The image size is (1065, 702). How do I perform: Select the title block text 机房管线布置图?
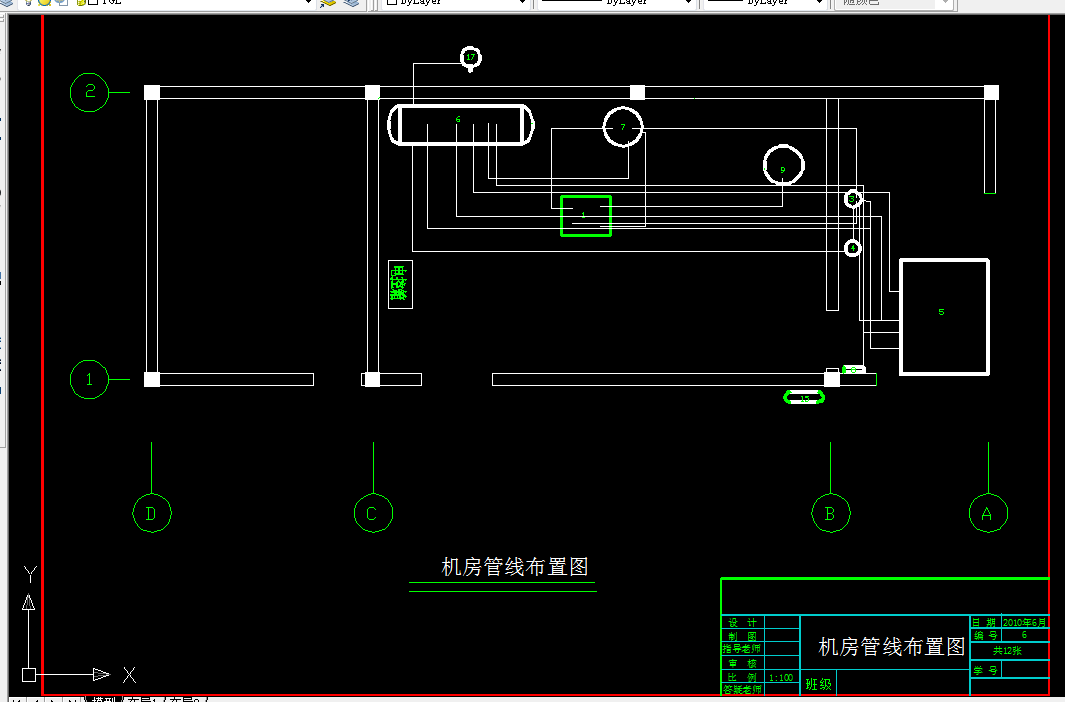click(892, 646)
